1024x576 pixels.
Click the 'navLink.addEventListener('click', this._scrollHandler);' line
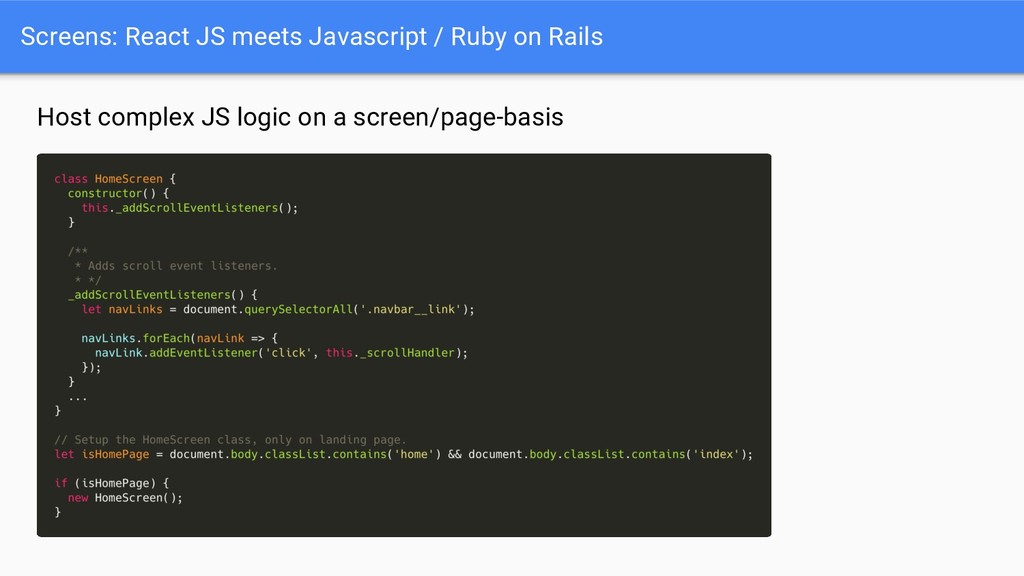pyautogui.click(x=281, y=353)
